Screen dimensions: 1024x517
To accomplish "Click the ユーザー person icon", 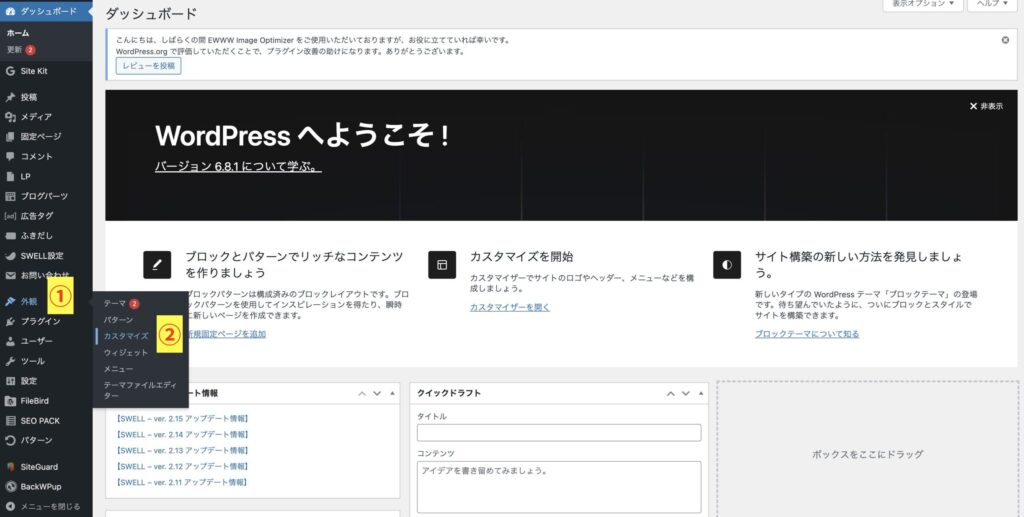I will pos(10,341).
